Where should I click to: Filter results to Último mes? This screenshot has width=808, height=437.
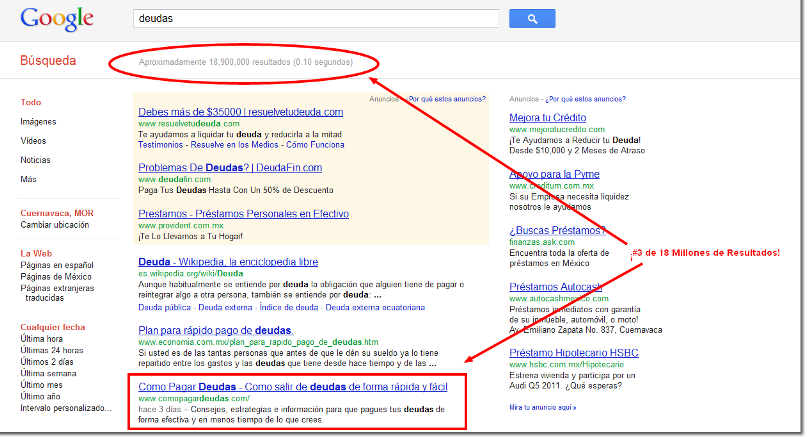(41, 385)
